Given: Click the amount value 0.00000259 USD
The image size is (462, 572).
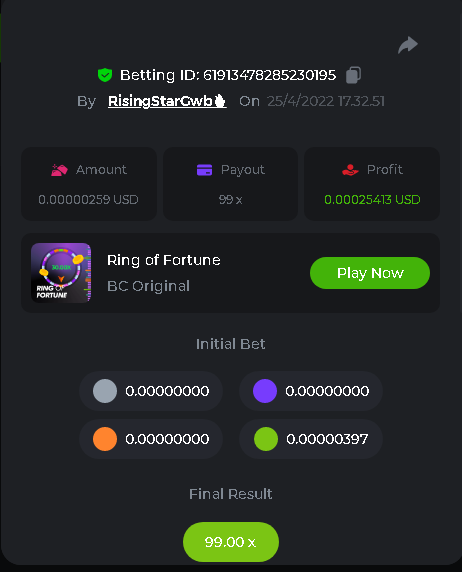Looking at the screenshot, I should 88,200.
